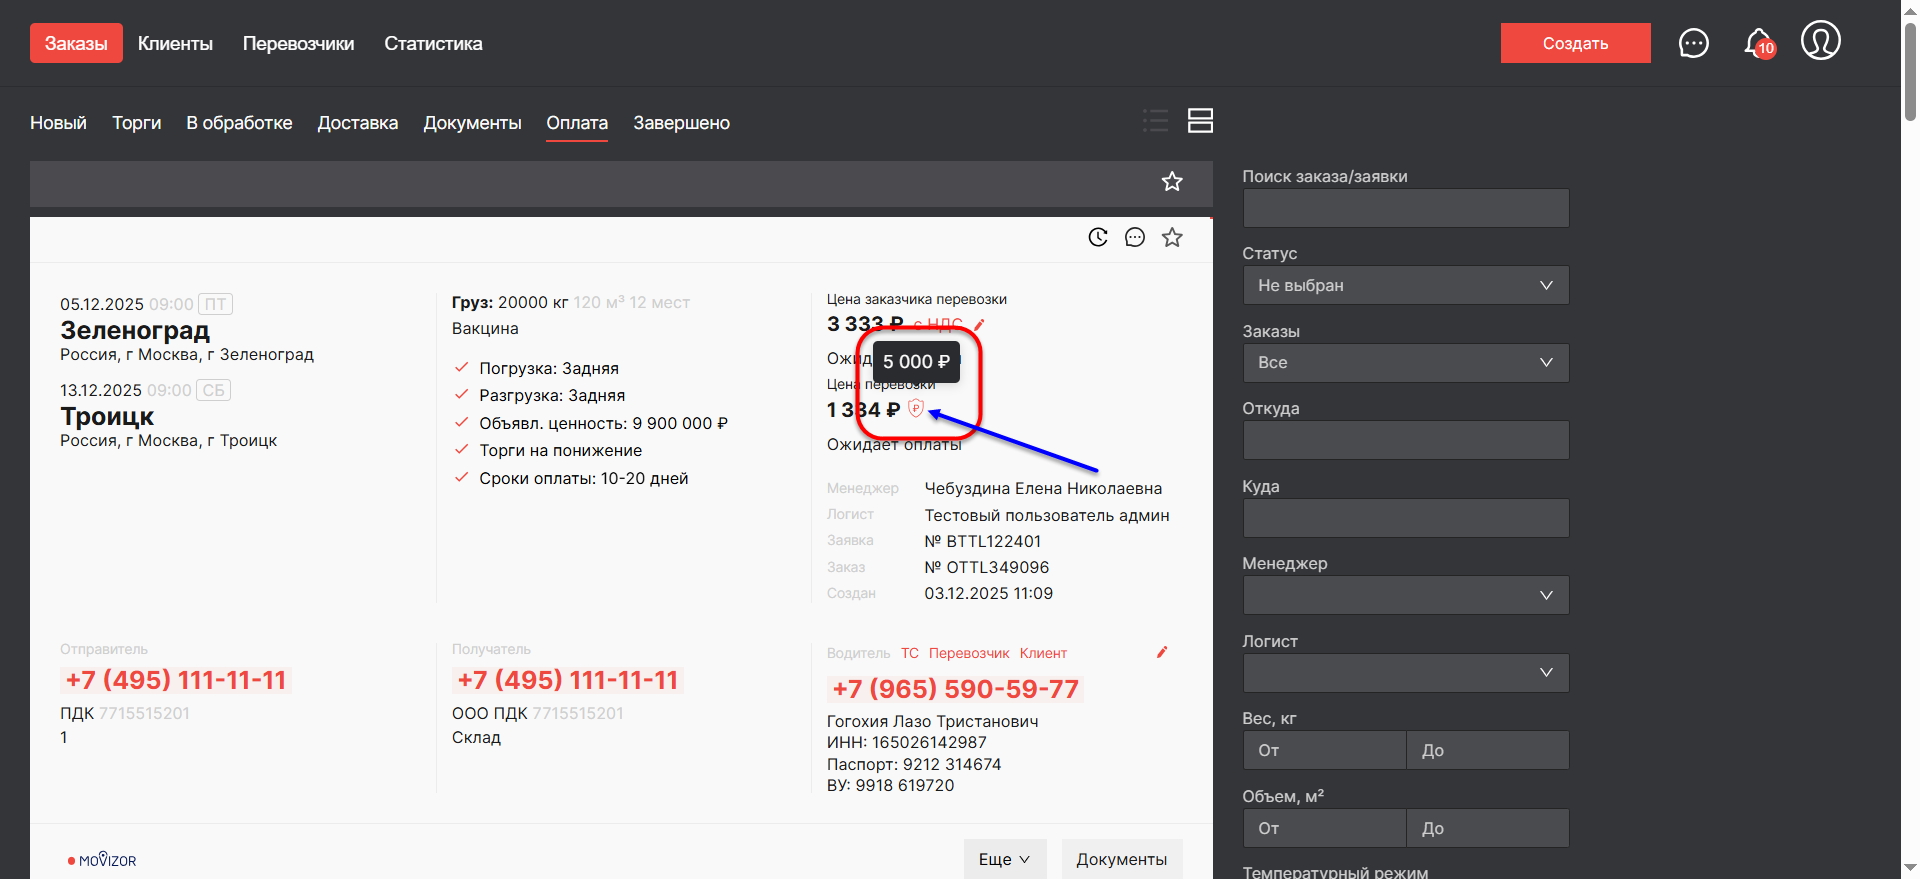This screenshot has height=879, width=1920.
Task: Click the red Создать button
Action: pyautogui.click(x=1575, y=43)
